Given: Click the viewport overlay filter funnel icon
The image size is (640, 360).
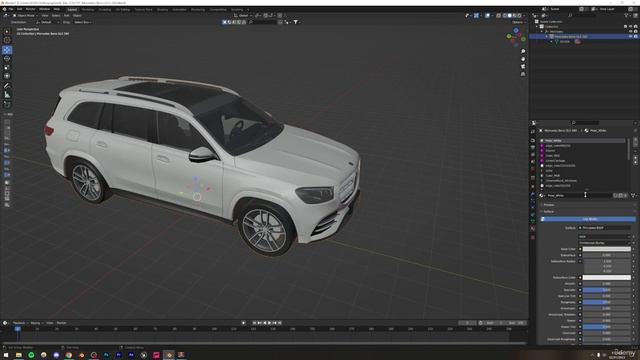Looking at the screenshot, I should (296, 22).
